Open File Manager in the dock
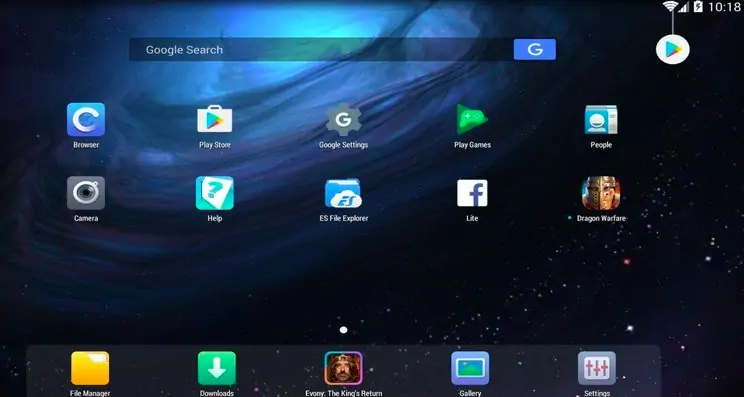Viewport: 744px width, 397px height. pos(90,368)
